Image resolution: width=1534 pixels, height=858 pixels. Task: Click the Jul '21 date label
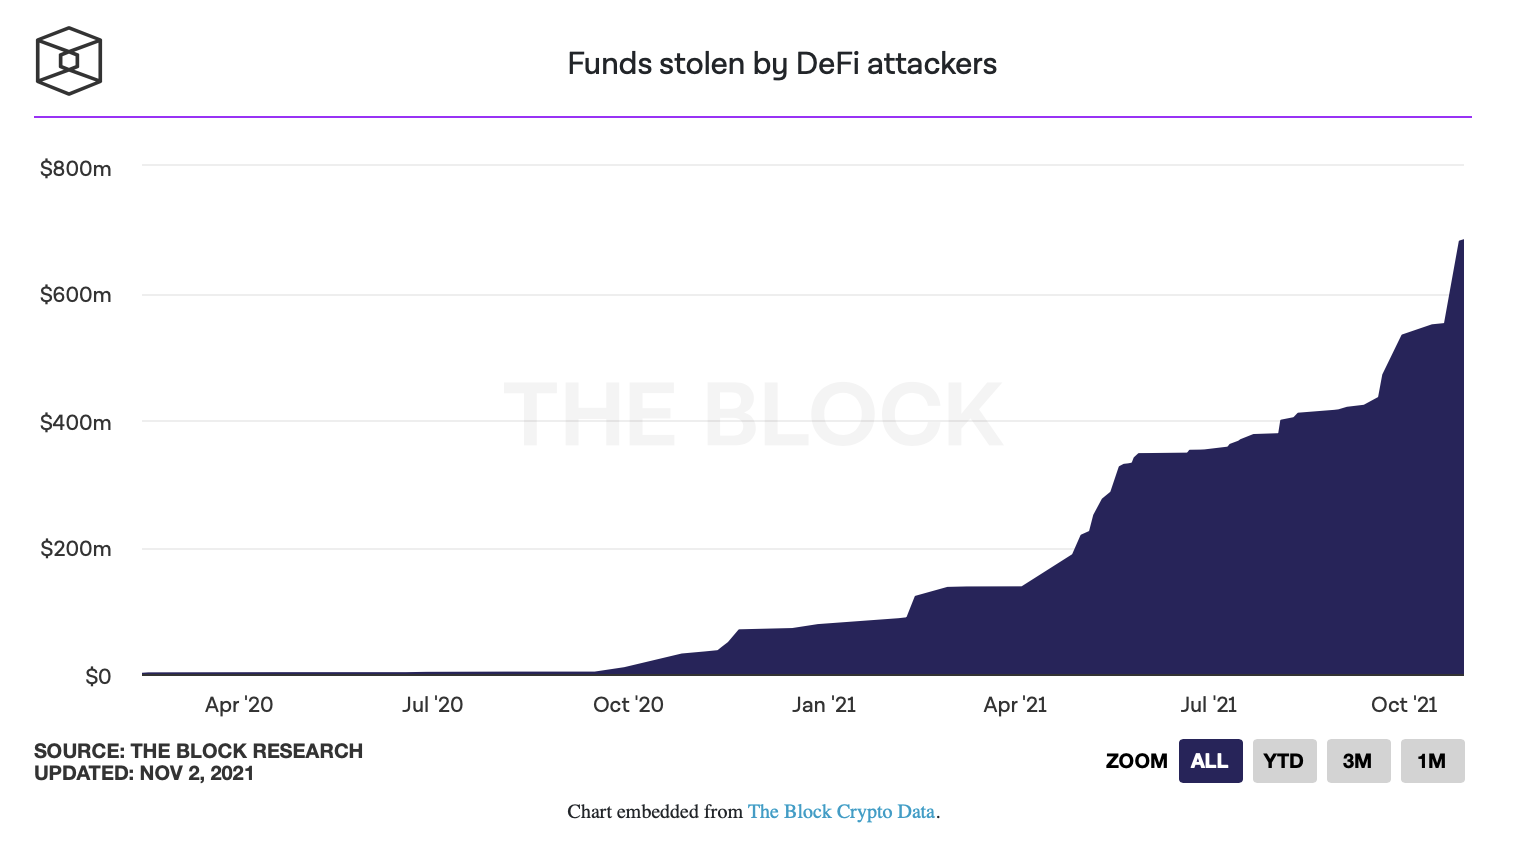pos(1208,705)
